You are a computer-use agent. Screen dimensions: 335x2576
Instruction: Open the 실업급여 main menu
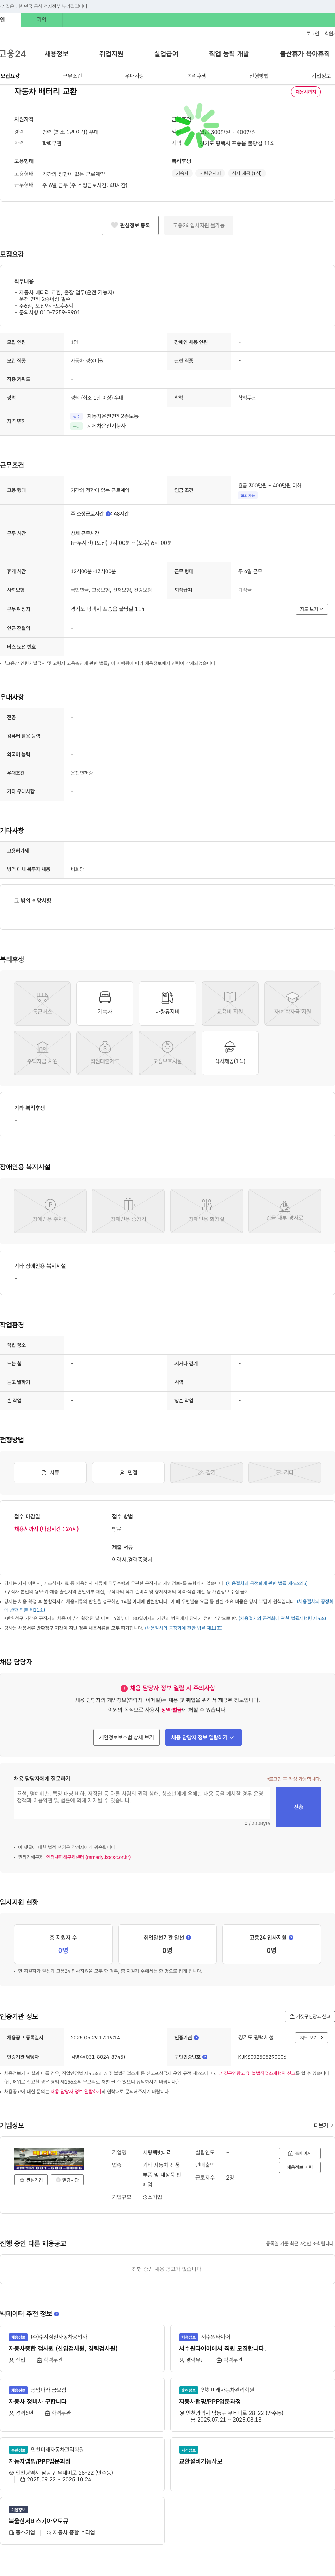coord(166,54)
